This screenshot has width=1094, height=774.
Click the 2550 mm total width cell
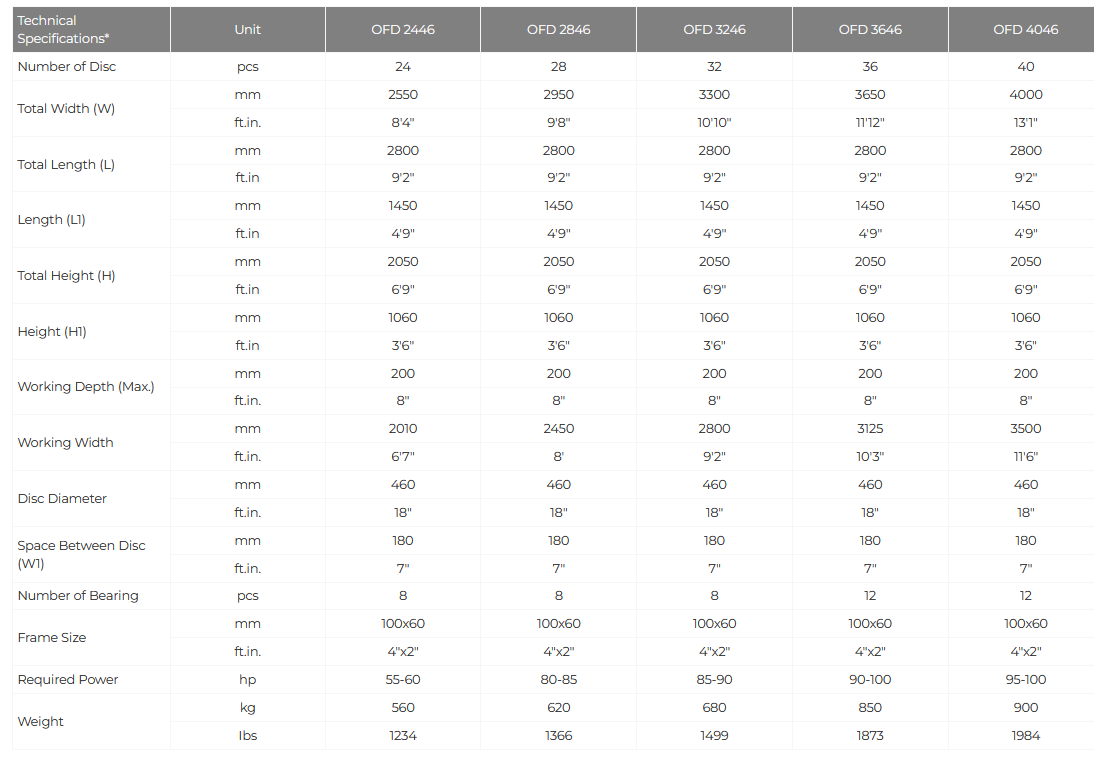[x=403, y=94]
